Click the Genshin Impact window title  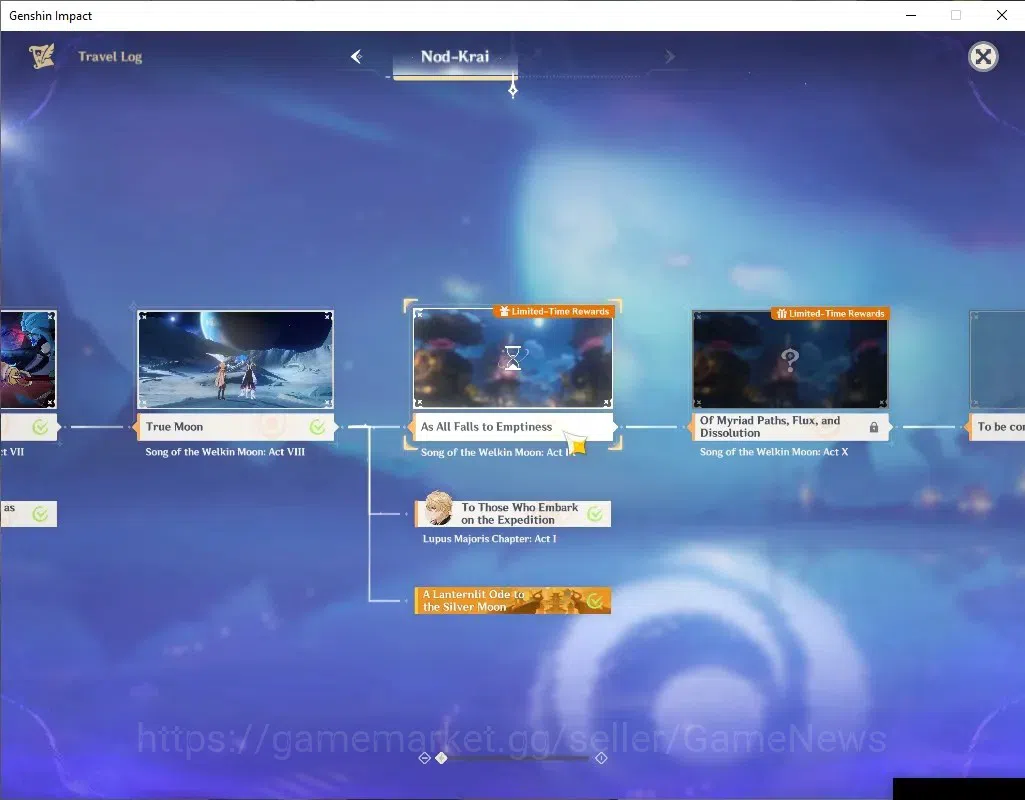click(x=50, y=16)
